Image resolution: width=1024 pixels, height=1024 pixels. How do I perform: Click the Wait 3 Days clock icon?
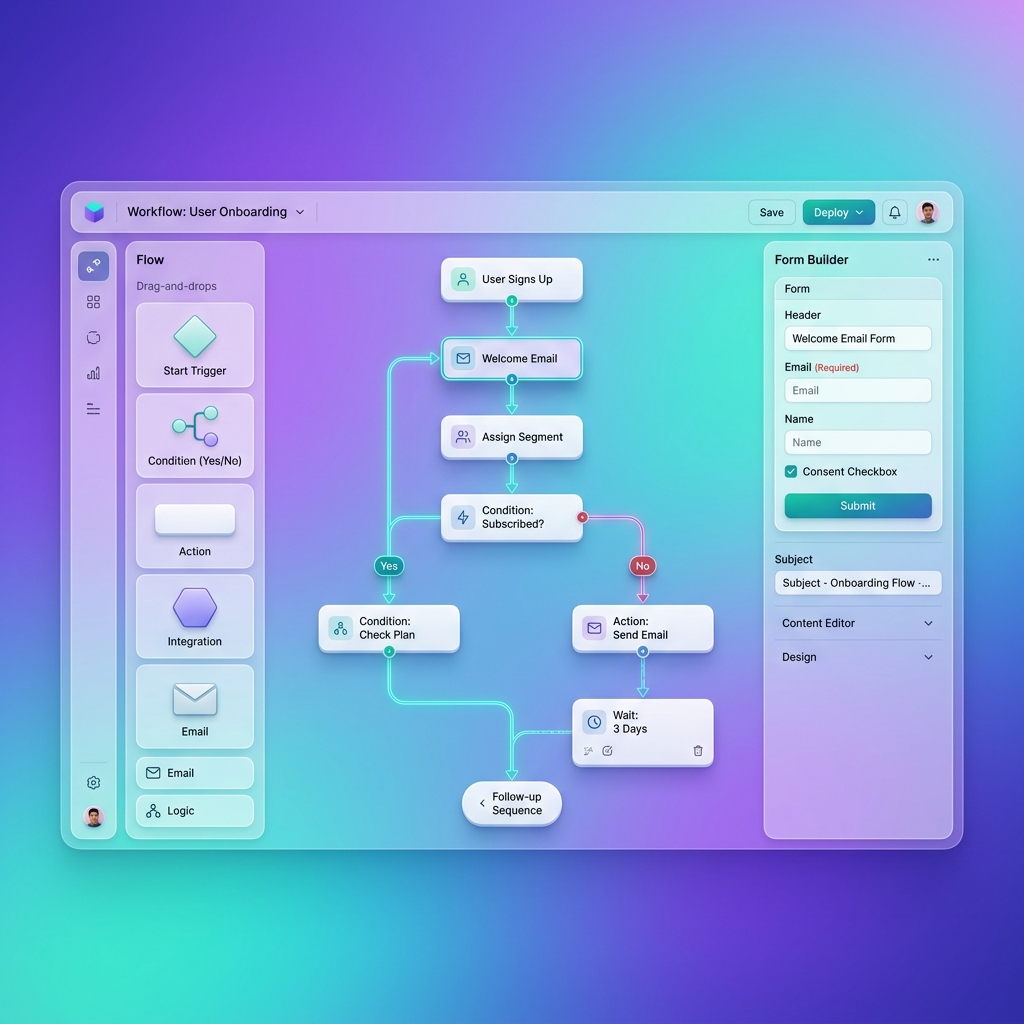tap(594, 722)
